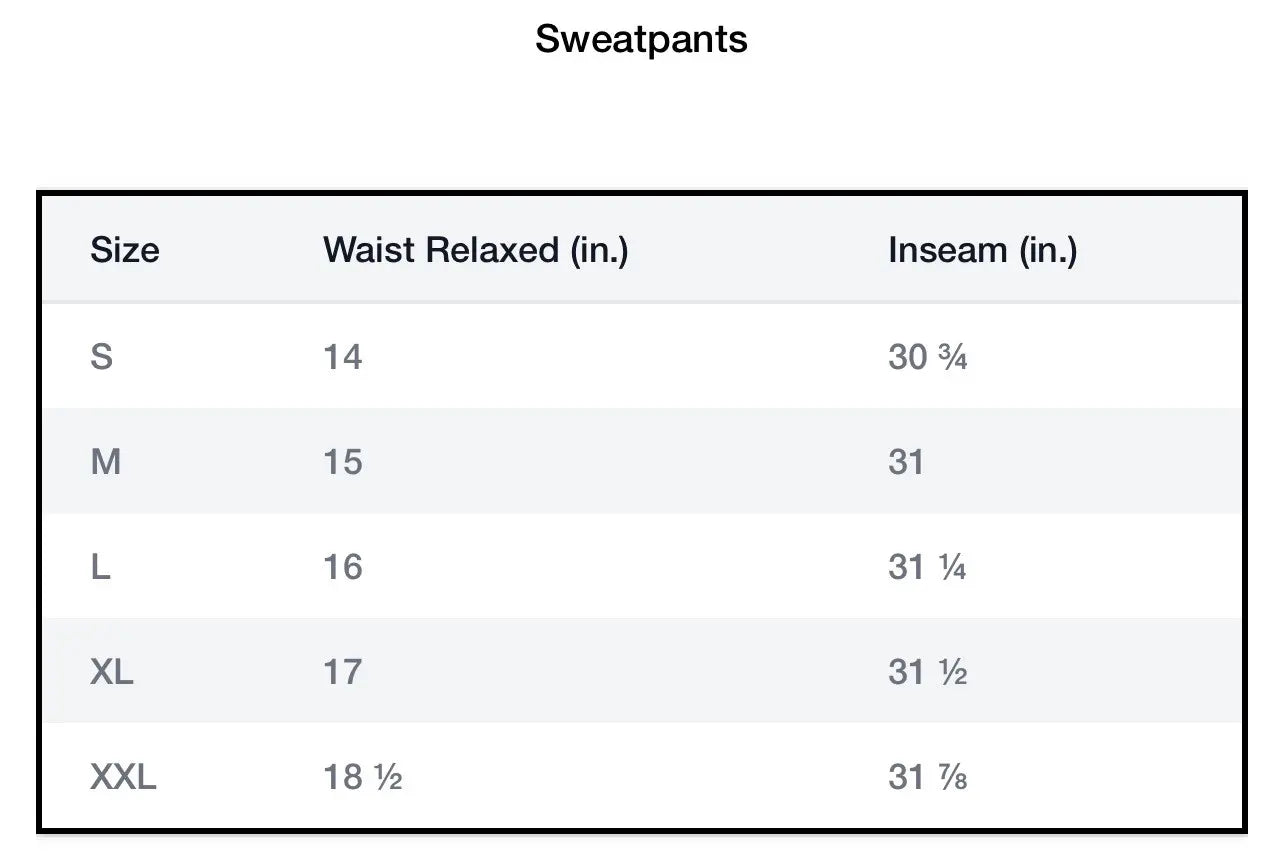Click the 18 ½ waist measurement
Screen dimensions: 1284x864
(x=362, y=777)
